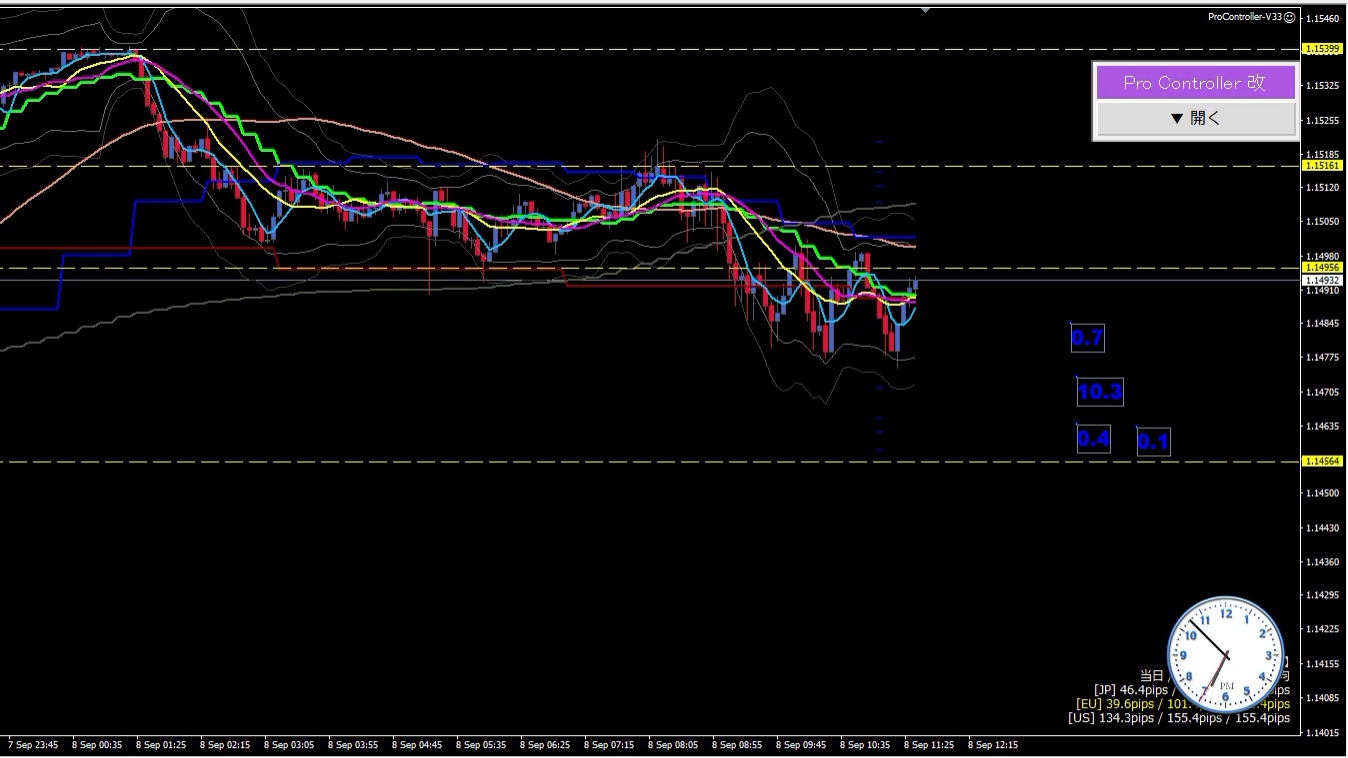Click the [JP] 46.4pips range line
Screen dimensions: 1348x758
(x=1191, y=690)
